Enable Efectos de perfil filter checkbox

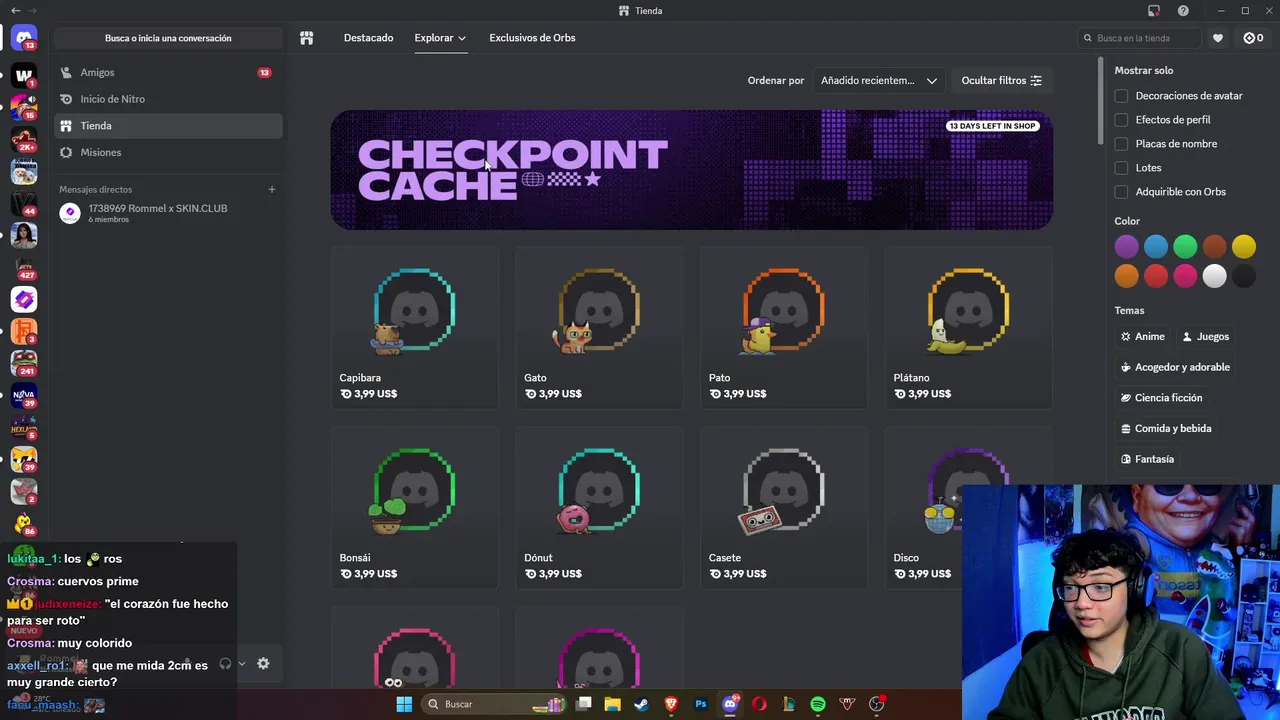pos(1121,120)
